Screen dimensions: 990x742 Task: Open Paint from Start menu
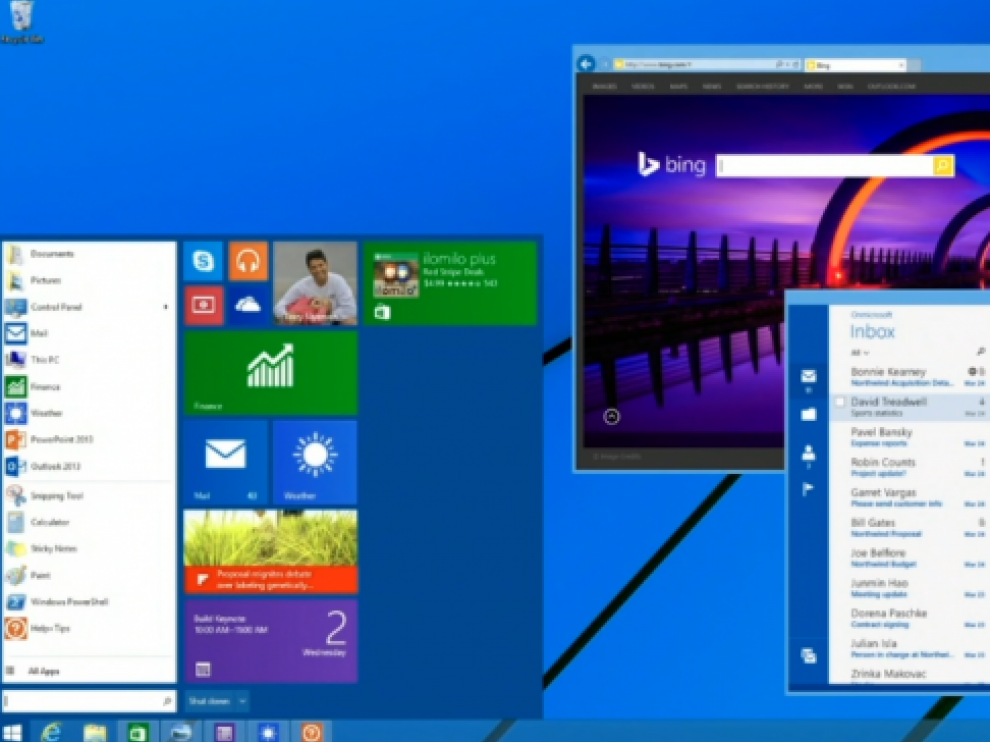88,575
